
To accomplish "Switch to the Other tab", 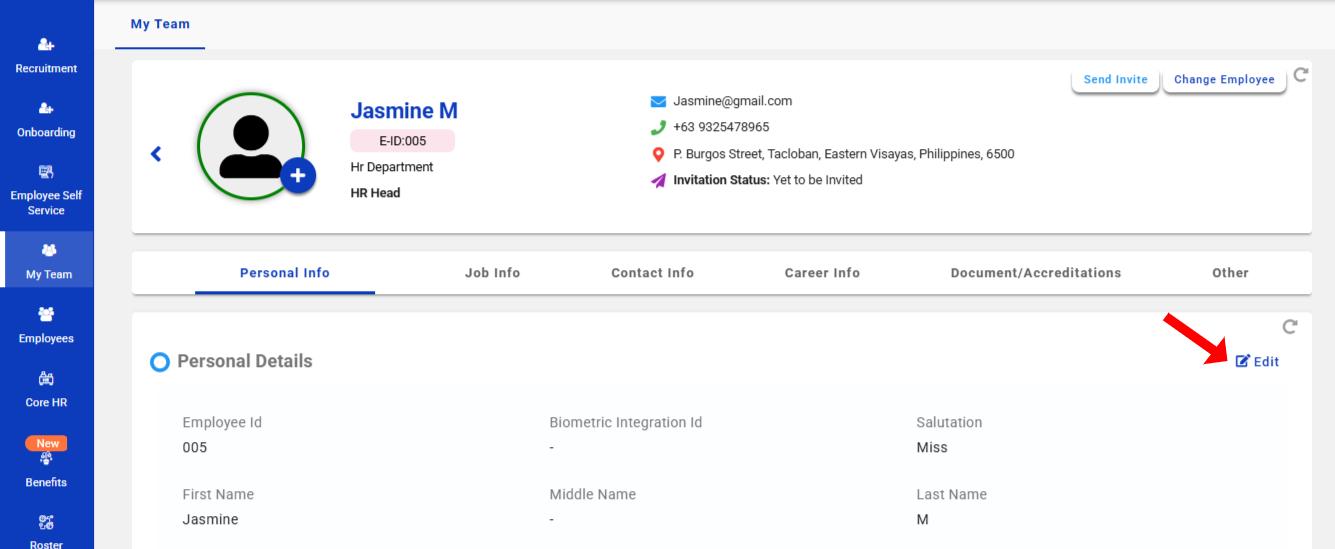I will 1230,273.
